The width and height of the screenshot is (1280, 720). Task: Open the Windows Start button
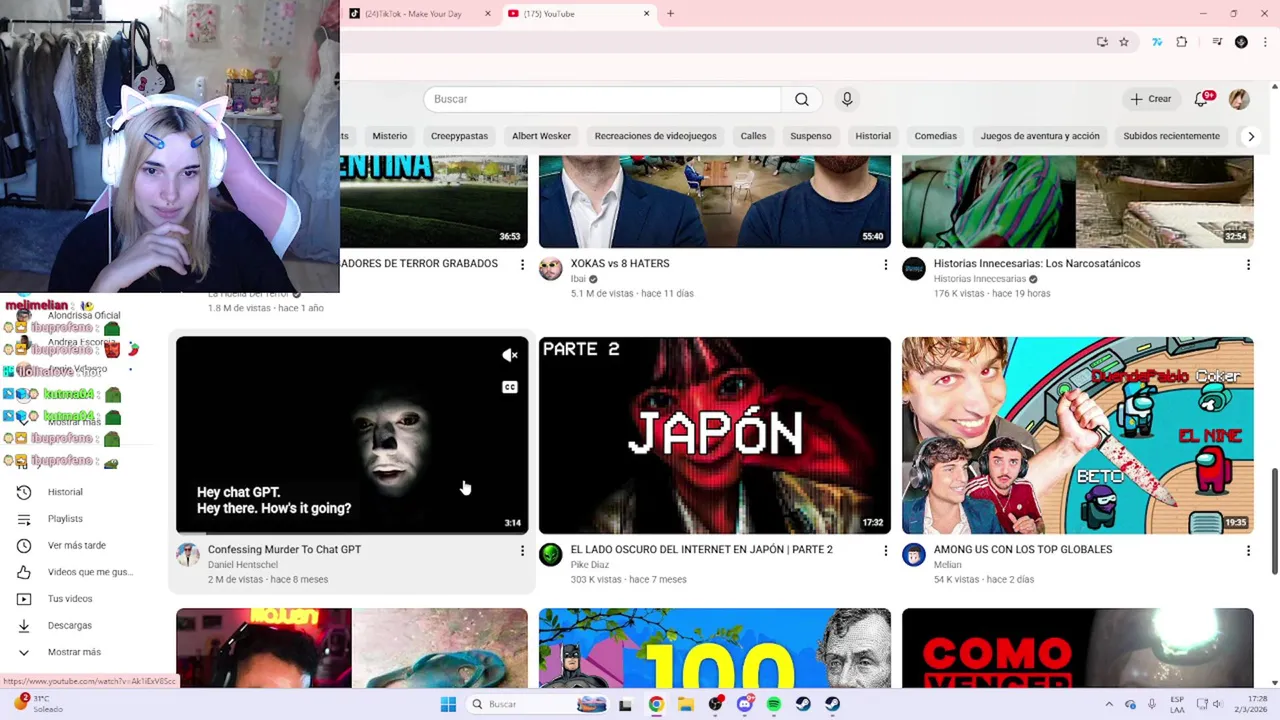click(448, 704)
